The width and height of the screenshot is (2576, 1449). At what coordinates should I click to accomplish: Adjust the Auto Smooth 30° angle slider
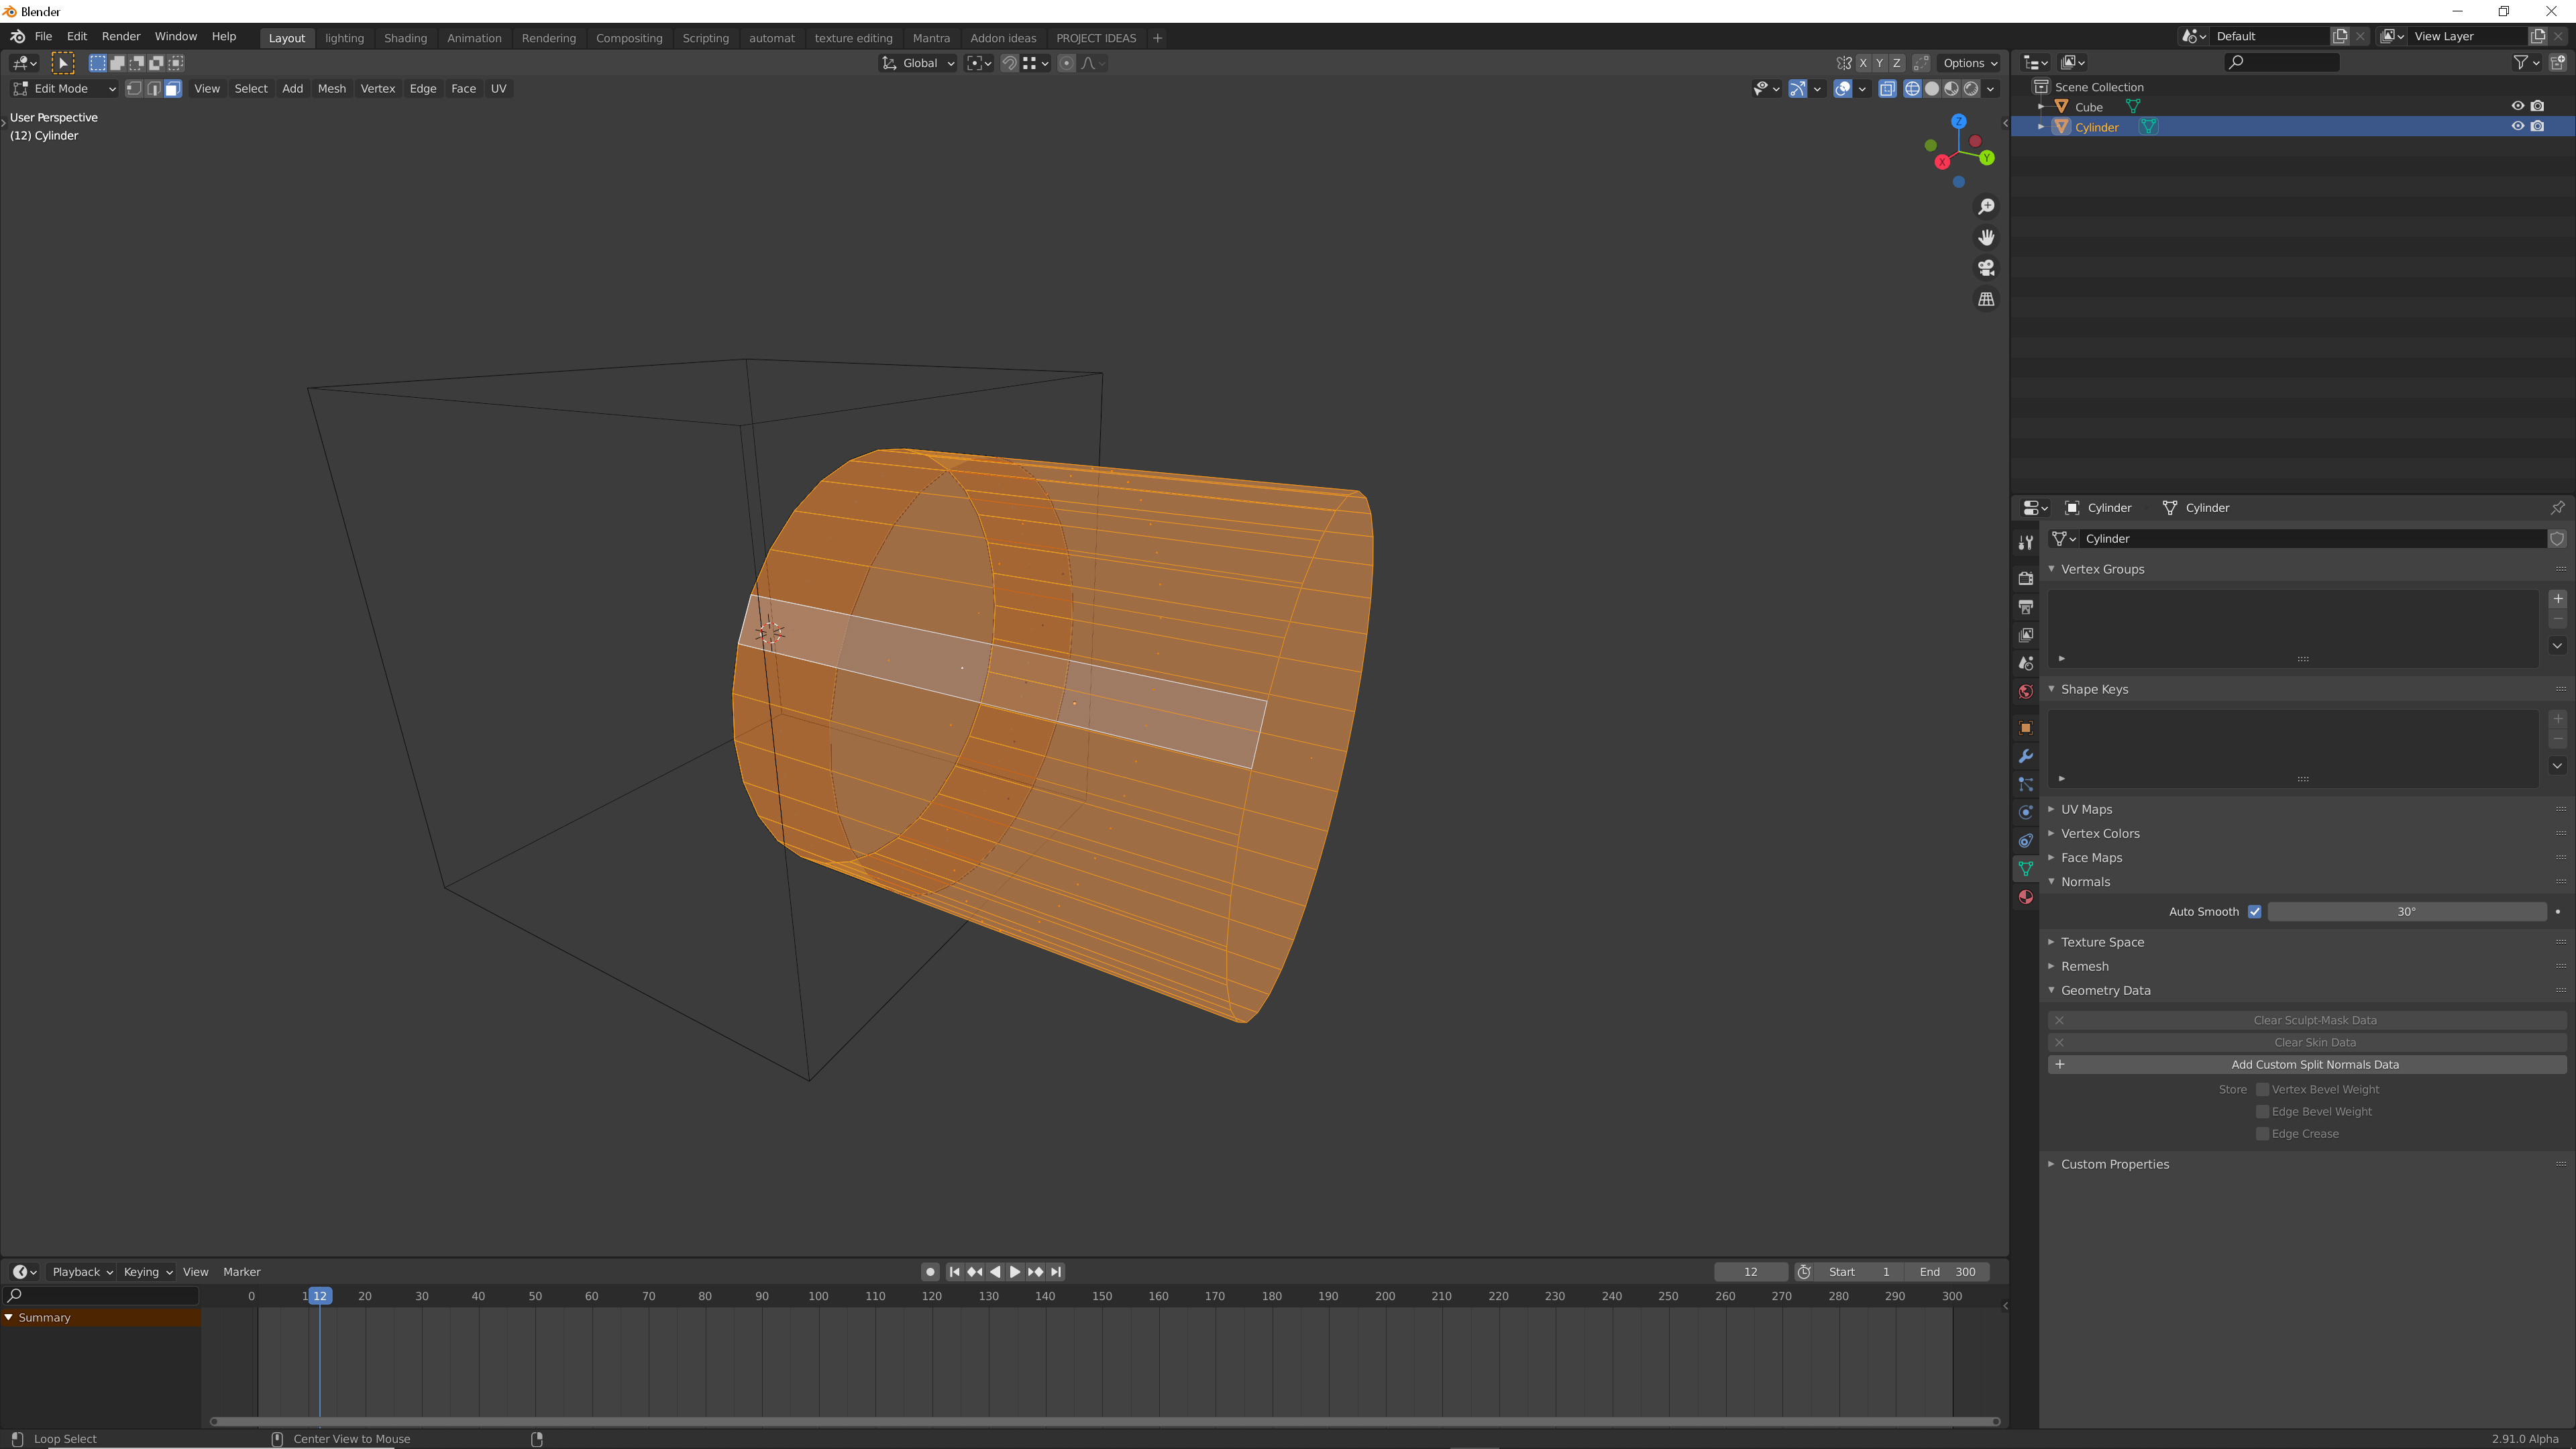(x=2406, y=911)
